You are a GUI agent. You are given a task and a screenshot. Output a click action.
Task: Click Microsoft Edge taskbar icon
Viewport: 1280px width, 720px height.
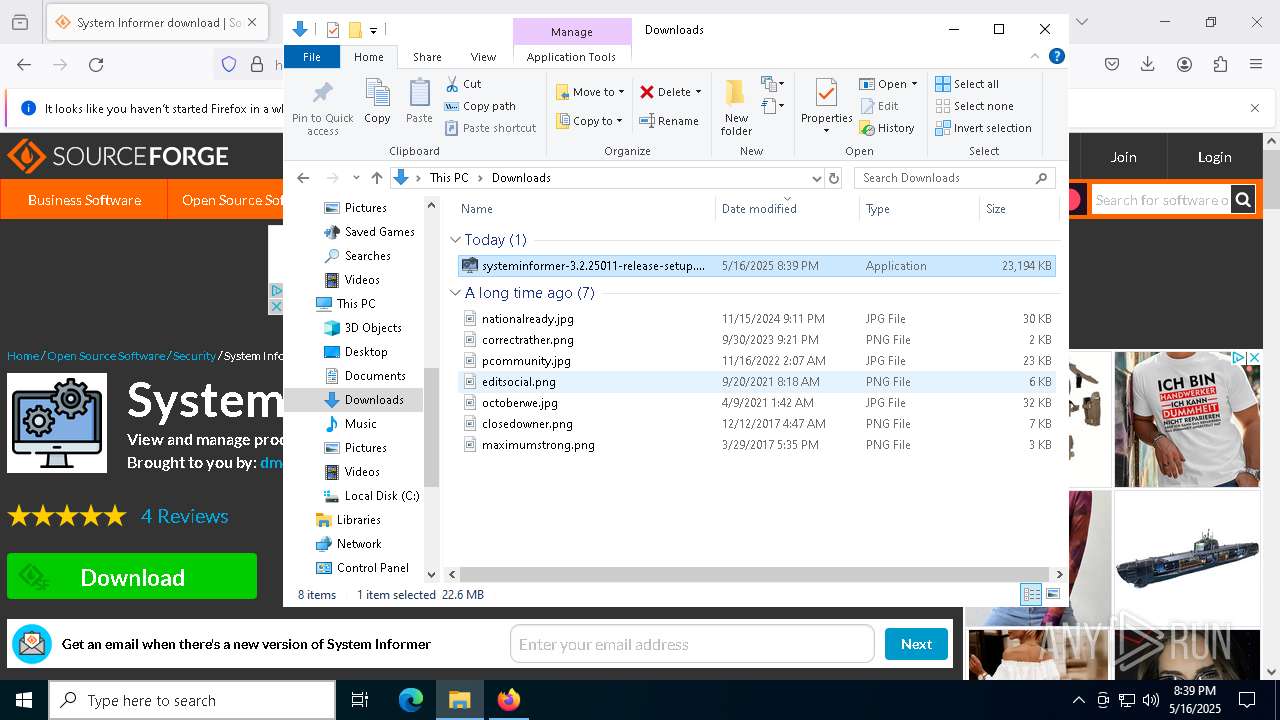pos(411,700)
